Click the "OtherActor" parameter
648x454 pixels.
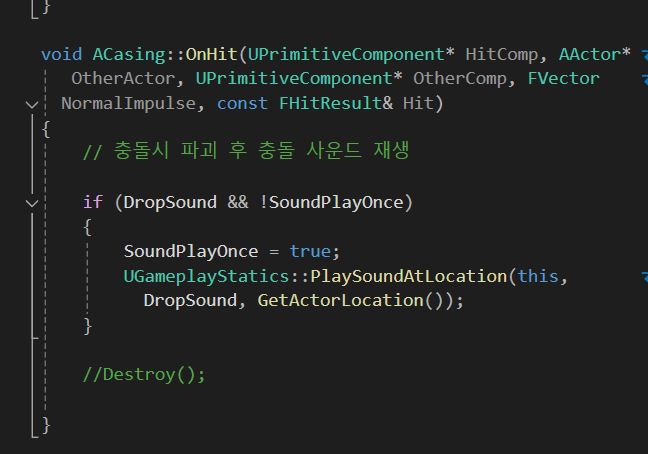coord(123,78)
